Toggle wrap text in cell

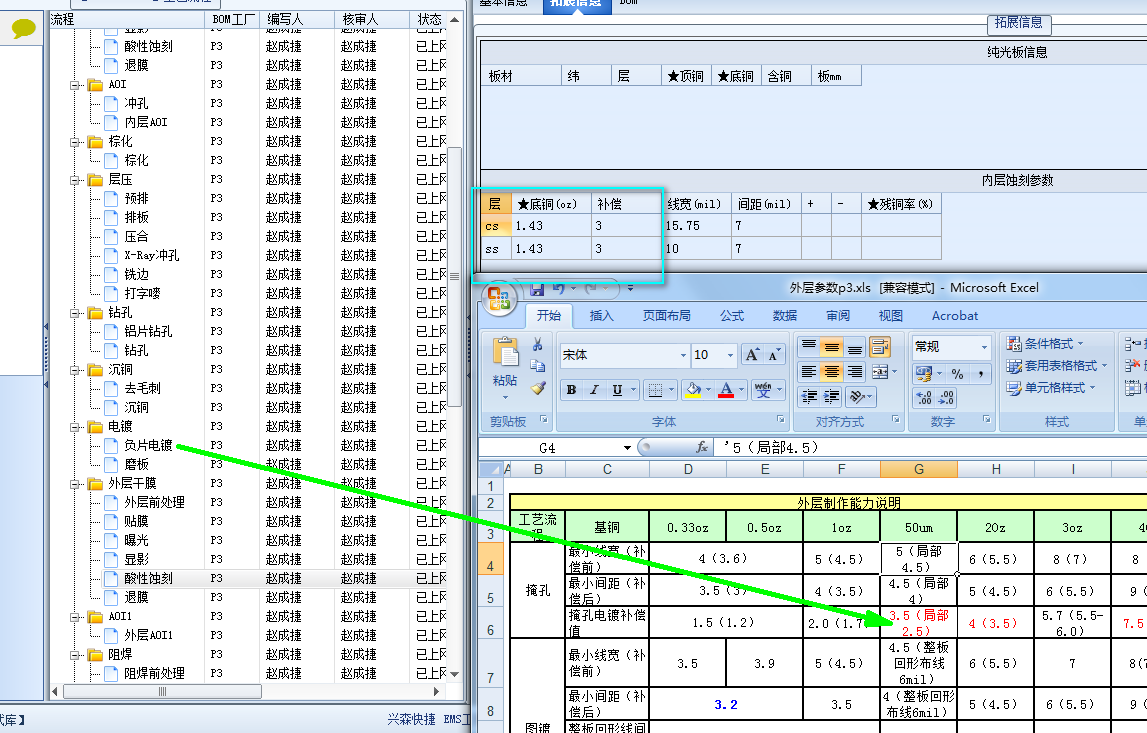click(880, 347)
